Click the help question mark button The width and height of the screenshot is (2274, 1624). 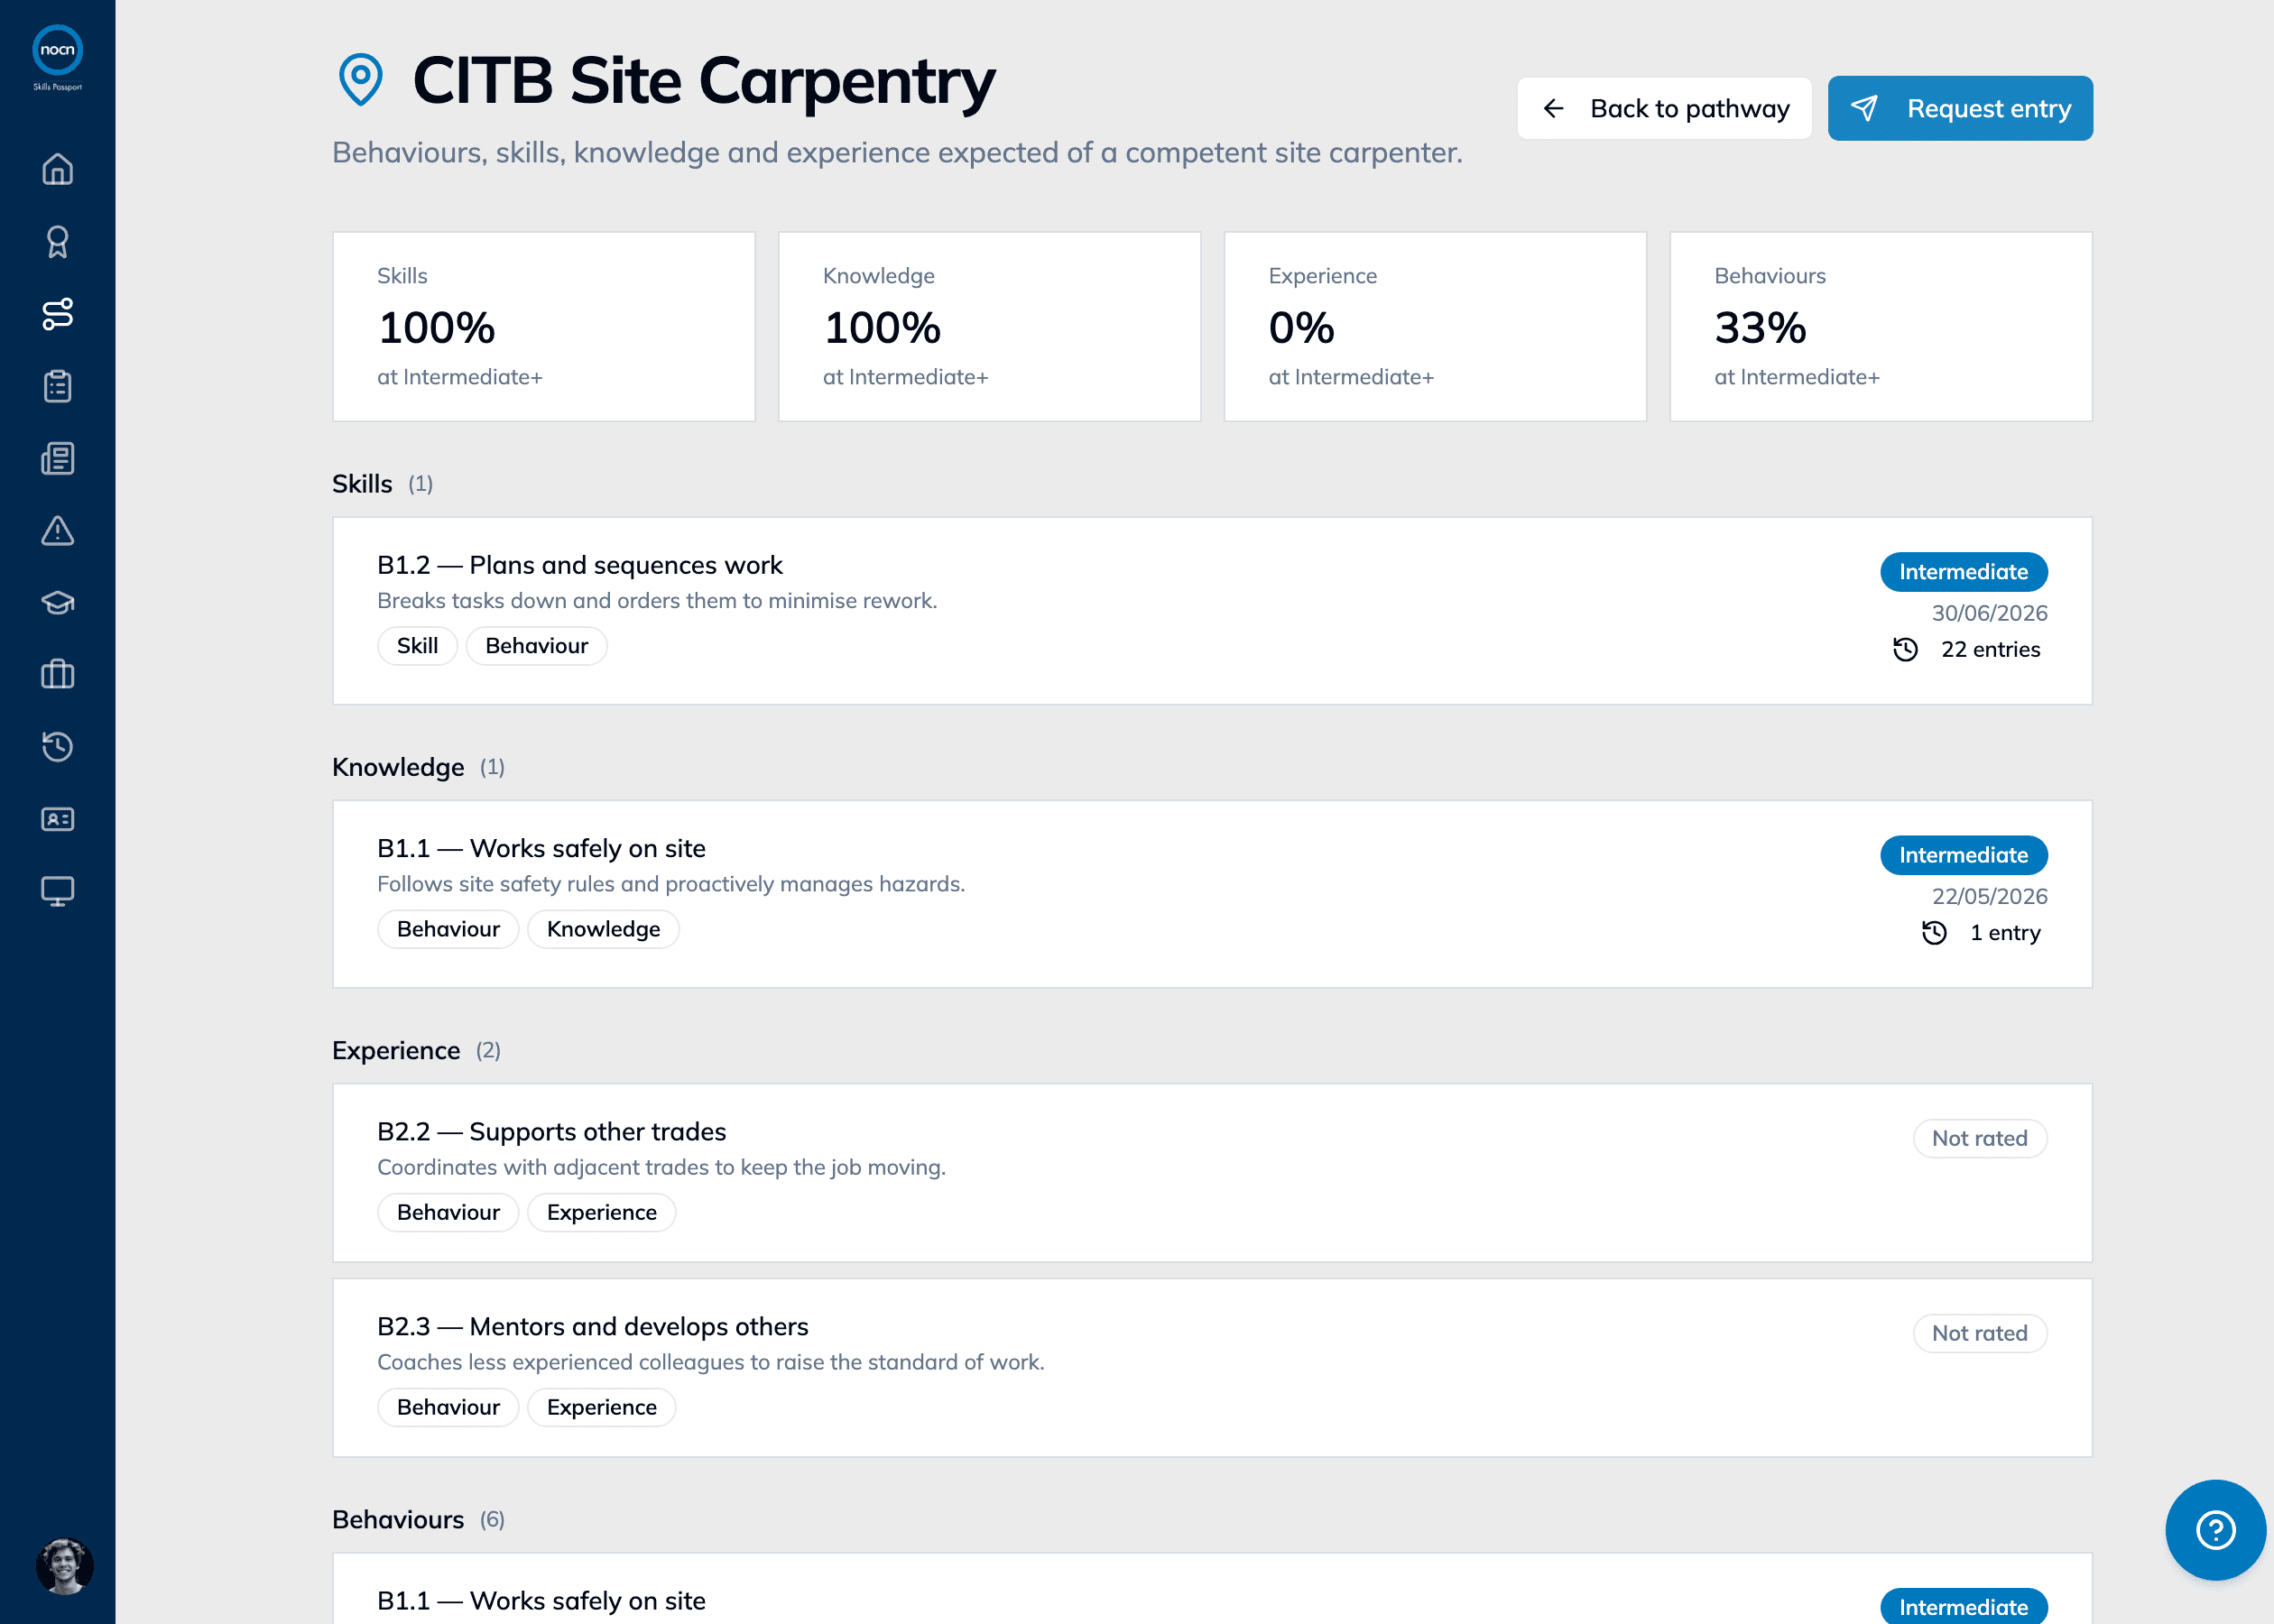pos(2215,1529)
